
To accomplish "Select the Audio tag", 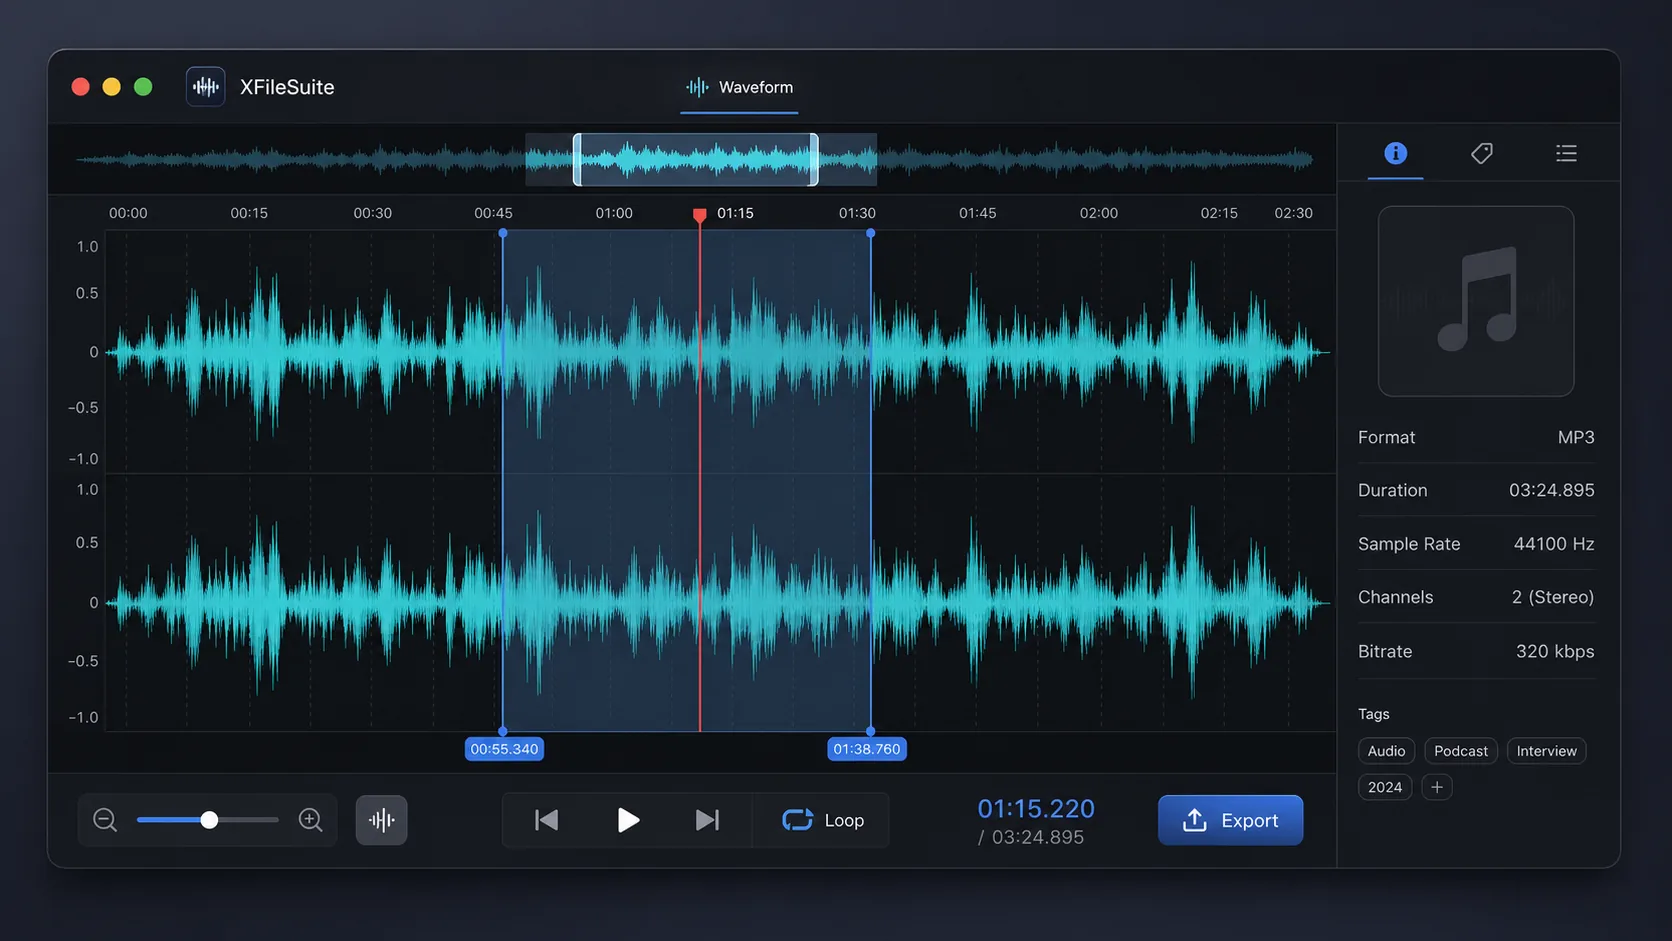I will 1386,751.
